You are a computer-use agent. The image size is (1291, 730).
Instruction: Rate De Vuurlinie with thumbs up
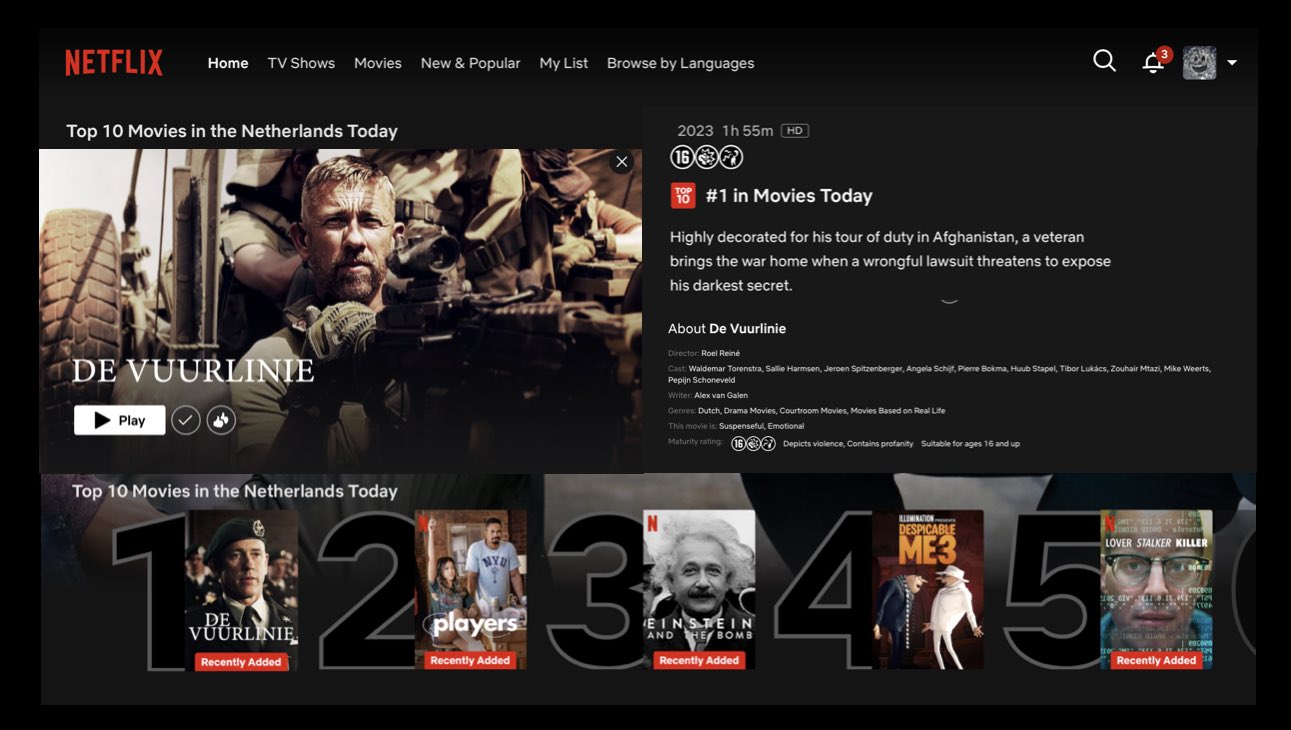(x=221, y=420)
